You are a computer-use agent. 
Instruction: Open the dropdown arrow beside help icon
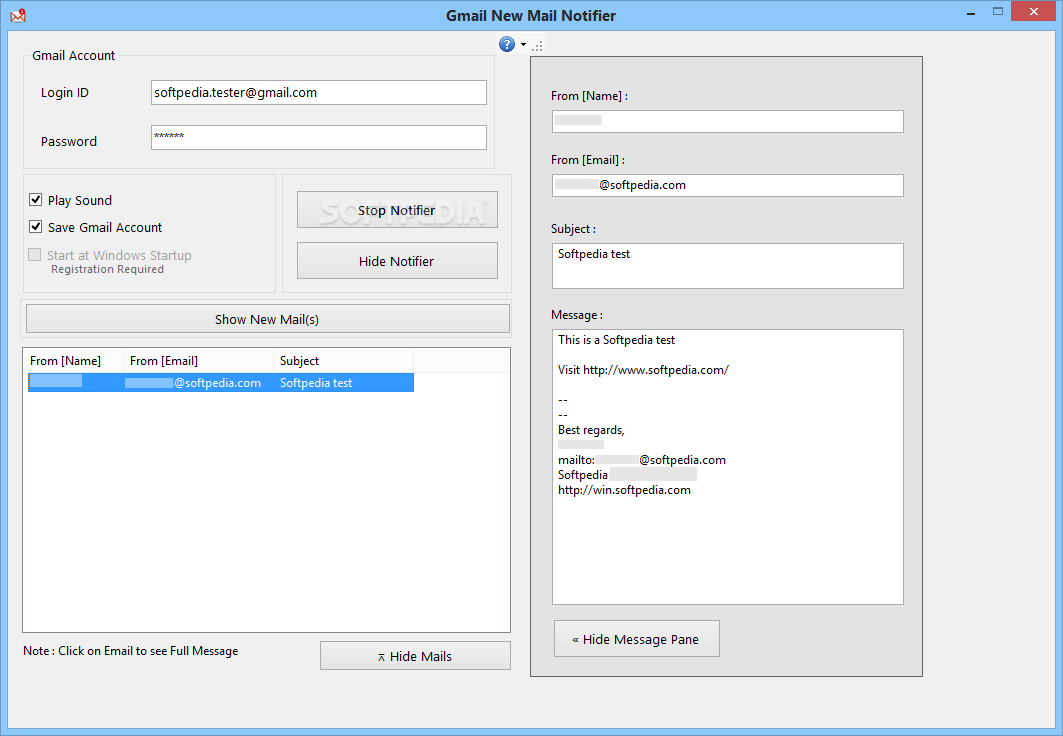(523, 45)
